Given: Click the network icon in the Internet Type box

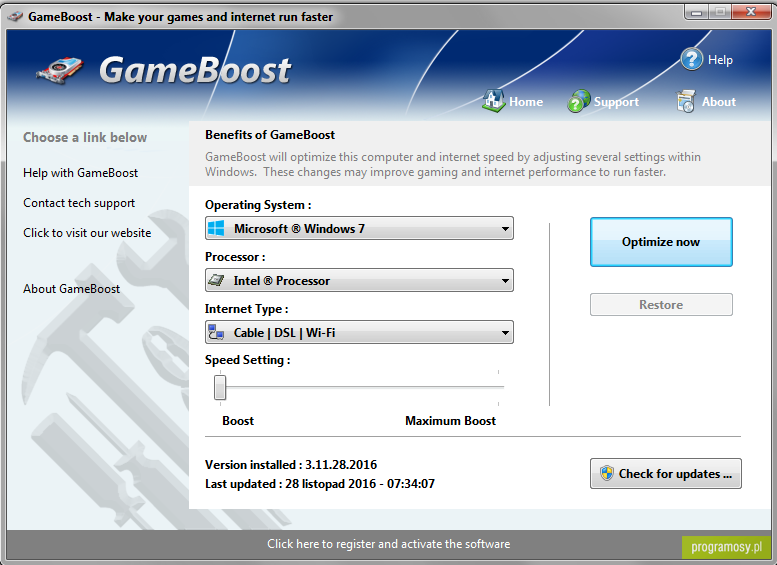Looking at the screenshot, I should pyautogui.click(x=216, y=333).
